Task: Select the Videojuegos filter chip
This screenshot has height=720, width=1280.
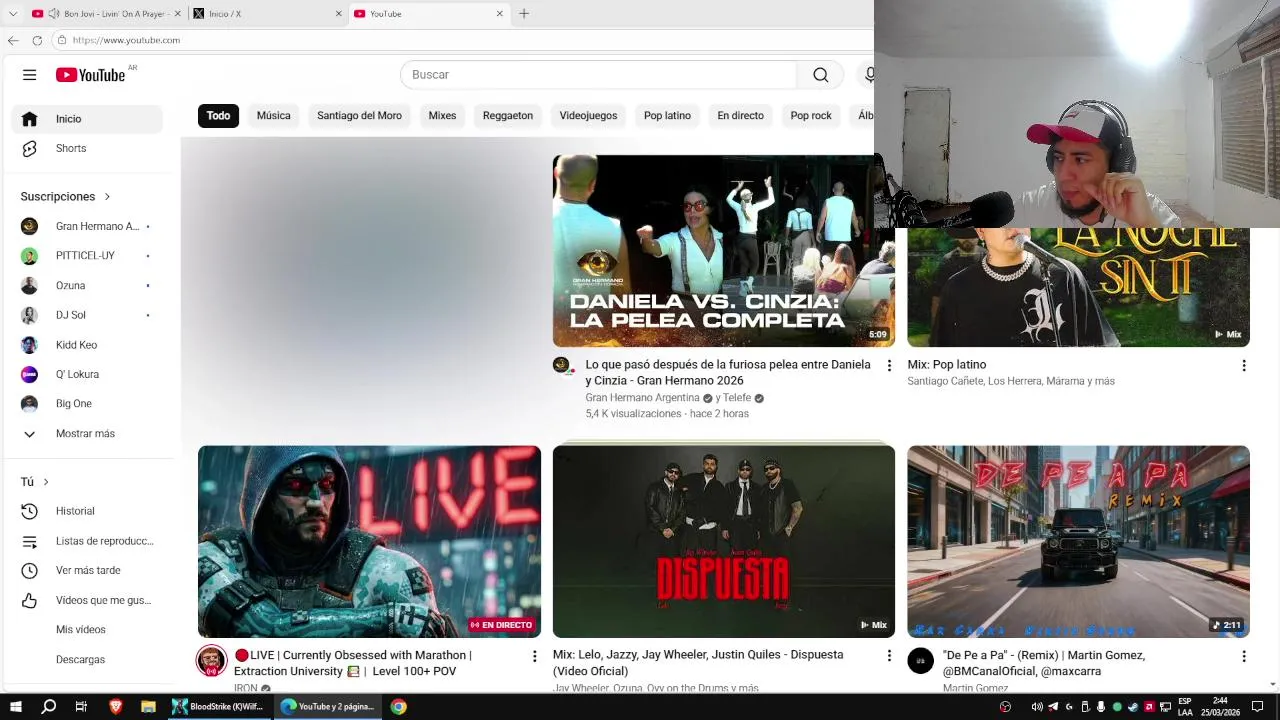Action: click(x=588, y=116)
